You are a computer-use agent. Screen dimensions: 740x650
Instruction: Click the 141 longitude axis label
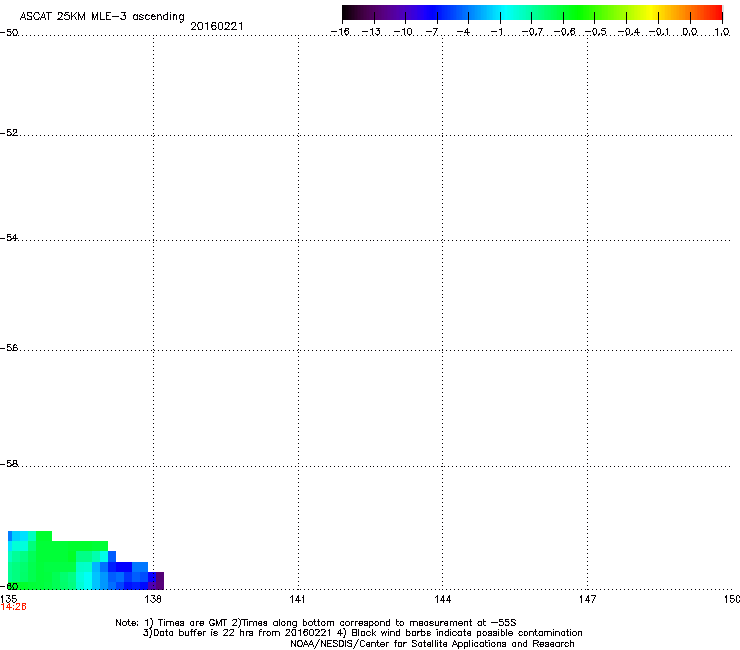pos(297,599)
